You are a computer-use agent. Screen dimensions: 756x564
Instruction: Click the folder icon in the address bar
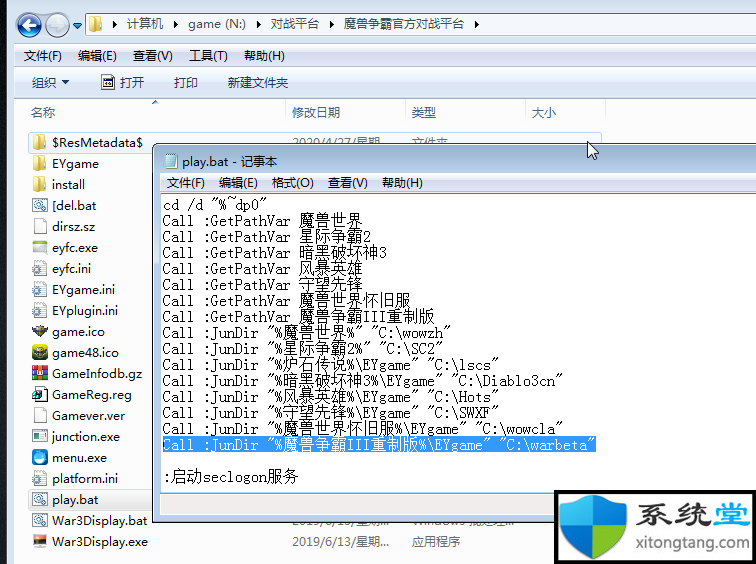(95, 24)
